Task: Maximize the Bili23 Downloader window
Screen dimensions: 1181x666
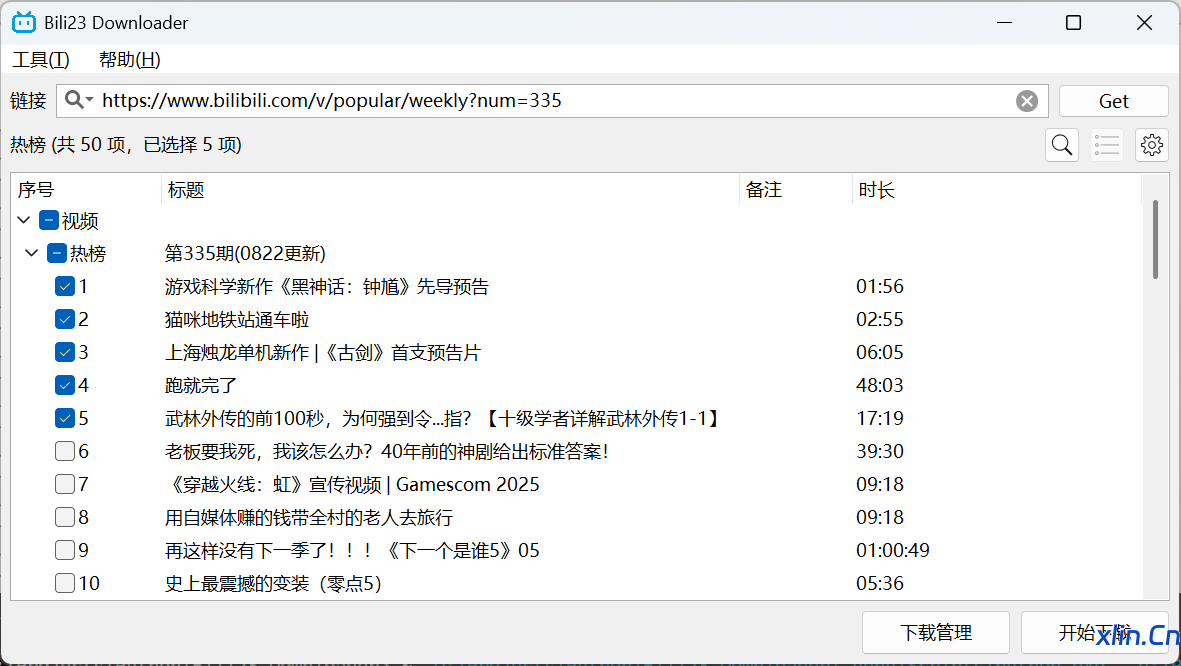Action: point(1074,23)
